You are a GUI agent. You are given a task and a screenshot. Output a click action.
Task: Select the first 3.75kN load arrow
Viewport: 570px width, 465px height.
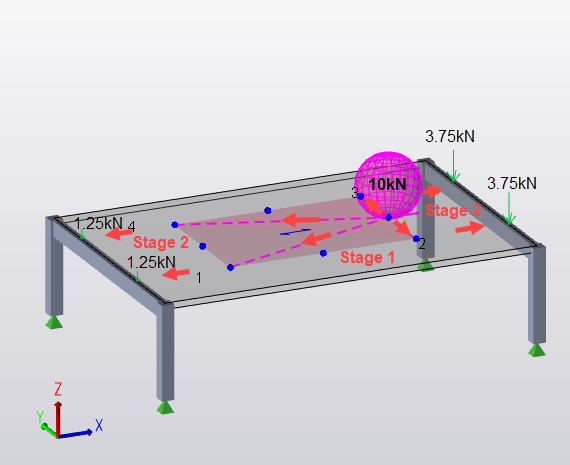453,166
